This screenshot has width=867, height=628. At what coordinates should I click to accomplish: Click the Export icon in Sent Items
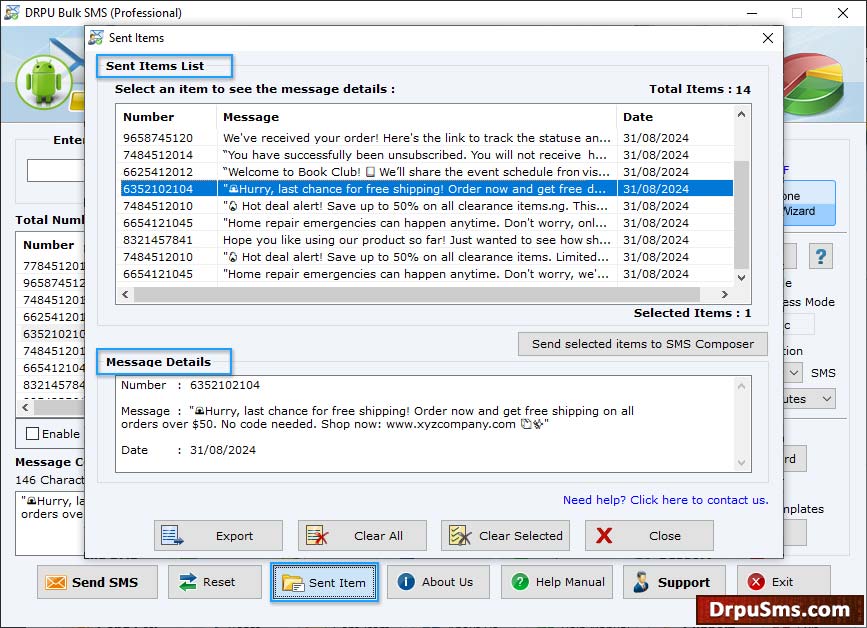tap(172, 536)
